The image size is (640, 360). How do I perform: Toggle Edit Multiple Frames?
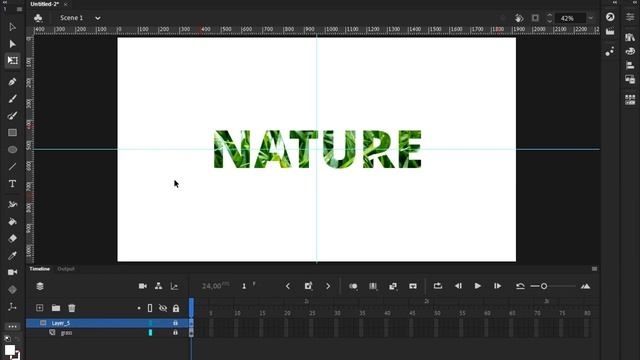(373, 286)
